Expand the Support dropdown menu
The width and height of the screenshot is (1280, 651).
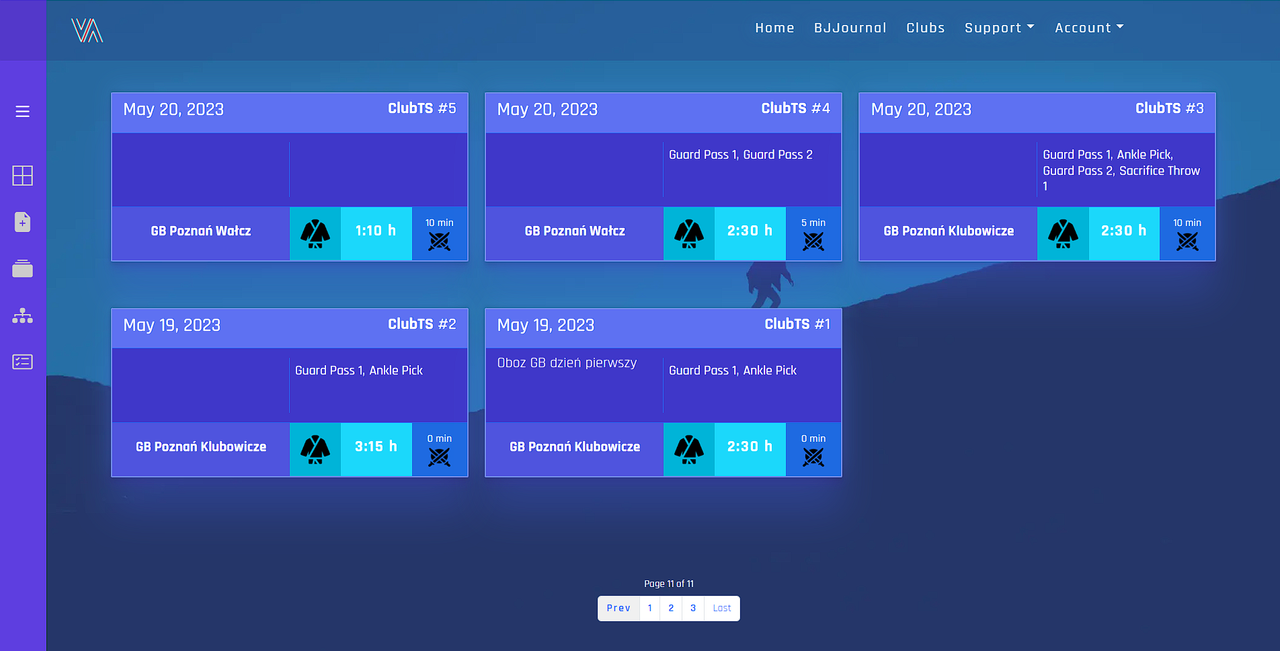tap(999, 28)
